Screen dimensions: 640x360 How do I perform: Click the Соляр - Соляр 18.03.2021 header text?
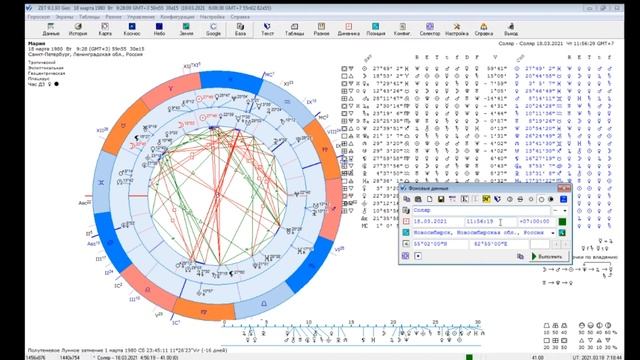click(556, 43)
